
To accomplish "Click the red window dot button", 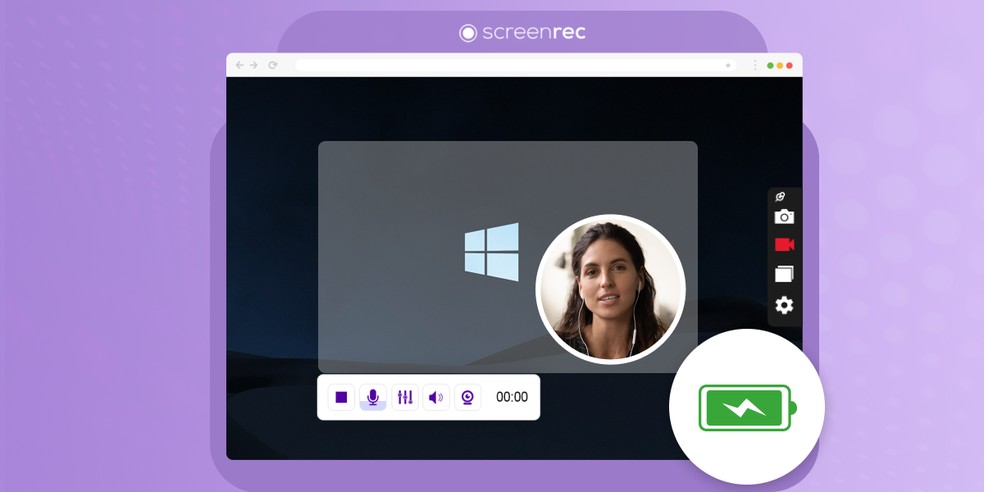I will pos(789,65).
